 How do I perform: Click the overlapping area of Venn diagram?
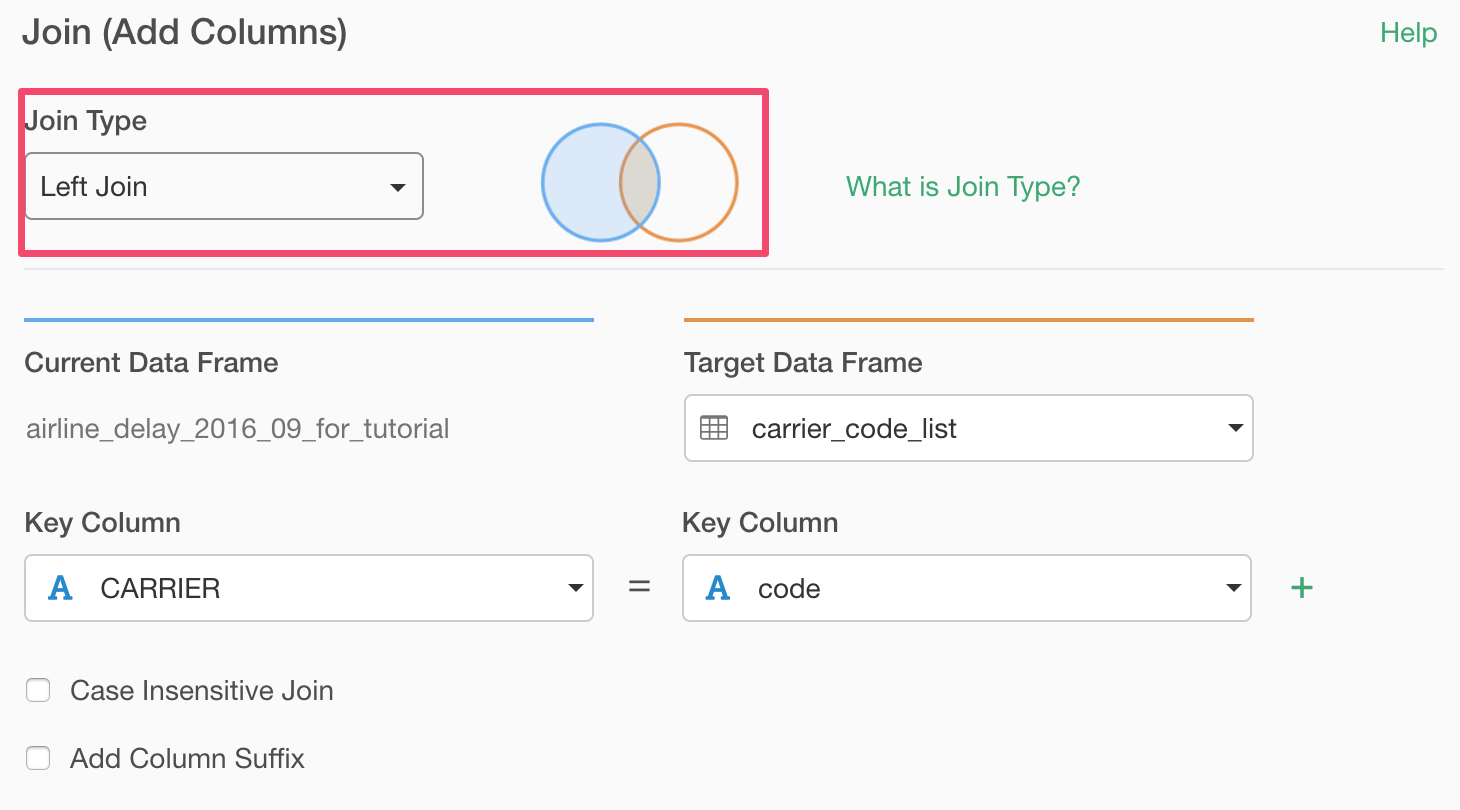640,183
